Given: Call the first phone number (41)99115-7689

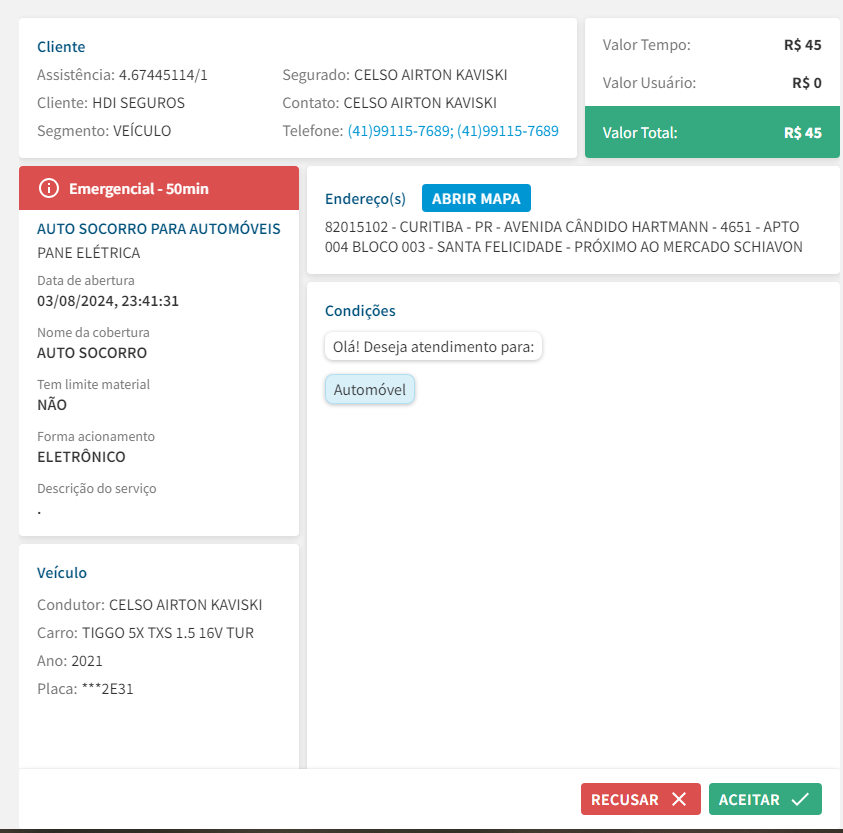Looking at the screenshot, I should click(x=399, y=131).
